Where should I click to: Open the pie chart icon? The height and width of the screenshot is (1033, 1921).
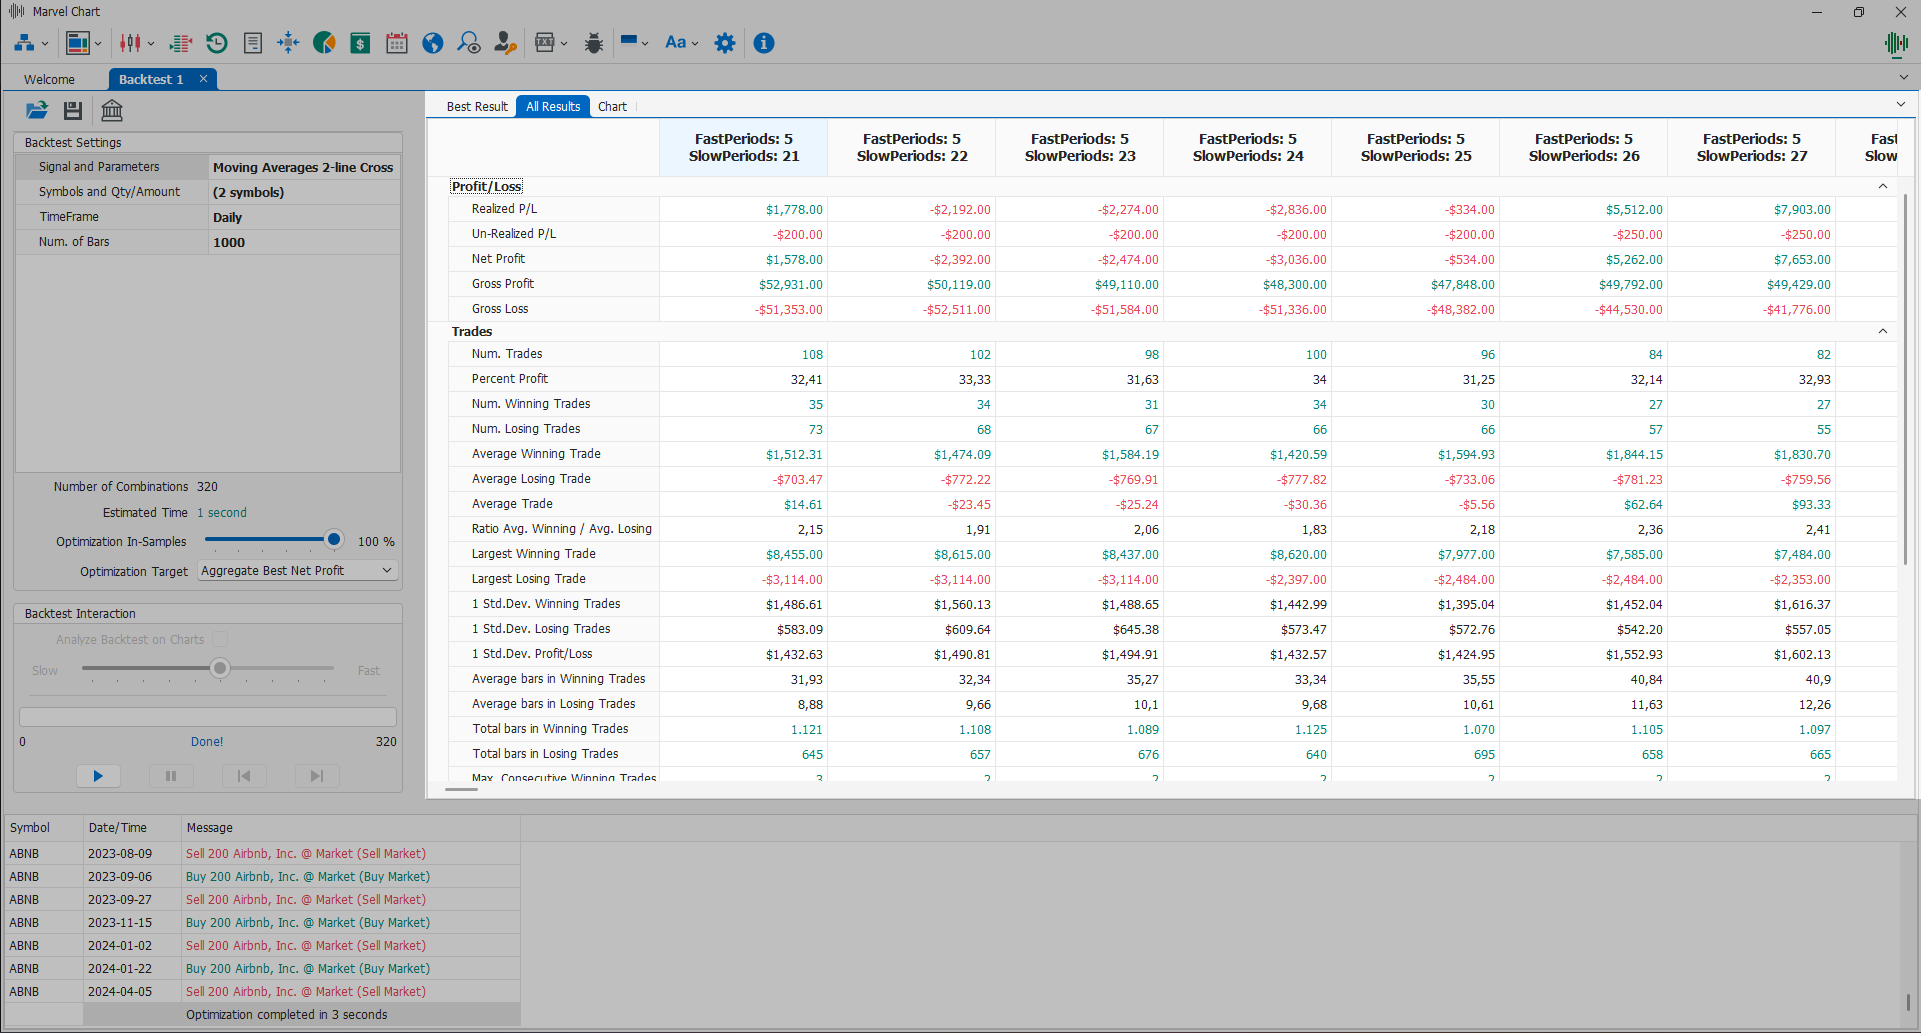click(x=324, y=43)
